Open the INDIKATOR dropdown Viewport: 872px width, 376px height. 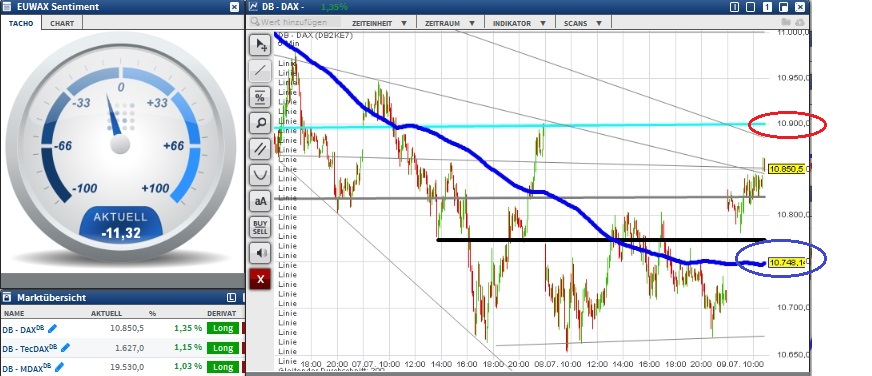(519, 23)
